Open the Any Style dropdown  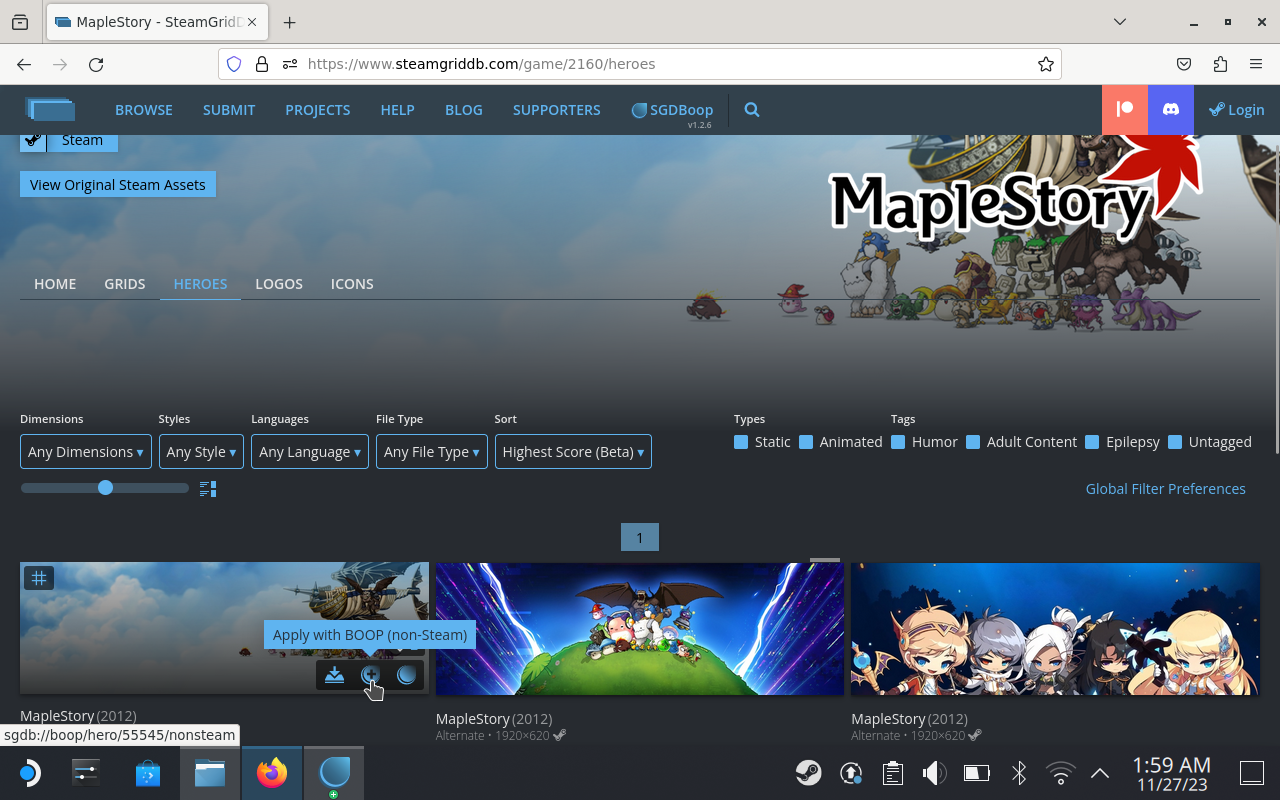[x=201, y=452]
